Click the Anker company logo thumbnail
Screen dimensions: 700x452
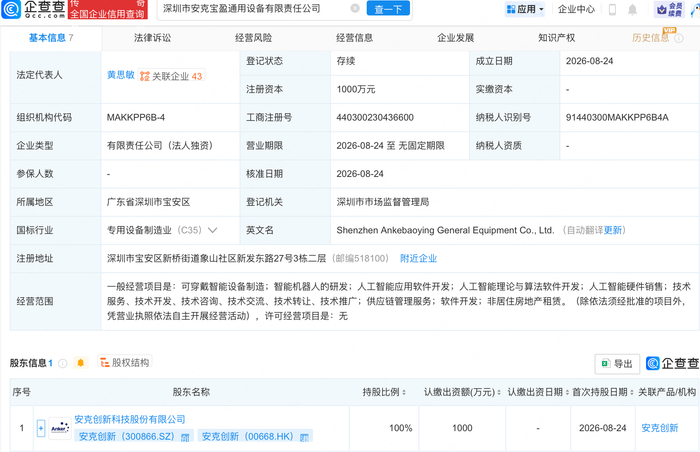coord(60,428)
